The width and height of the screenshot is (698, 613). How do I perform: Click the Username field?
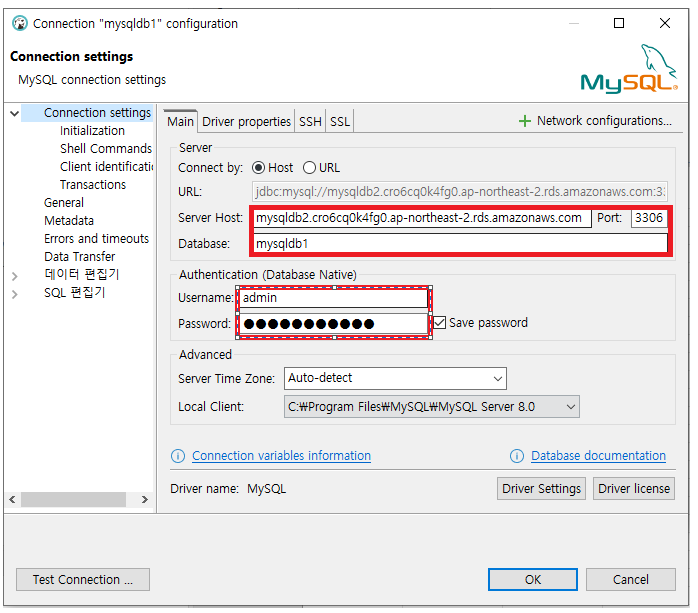point(333,298)
